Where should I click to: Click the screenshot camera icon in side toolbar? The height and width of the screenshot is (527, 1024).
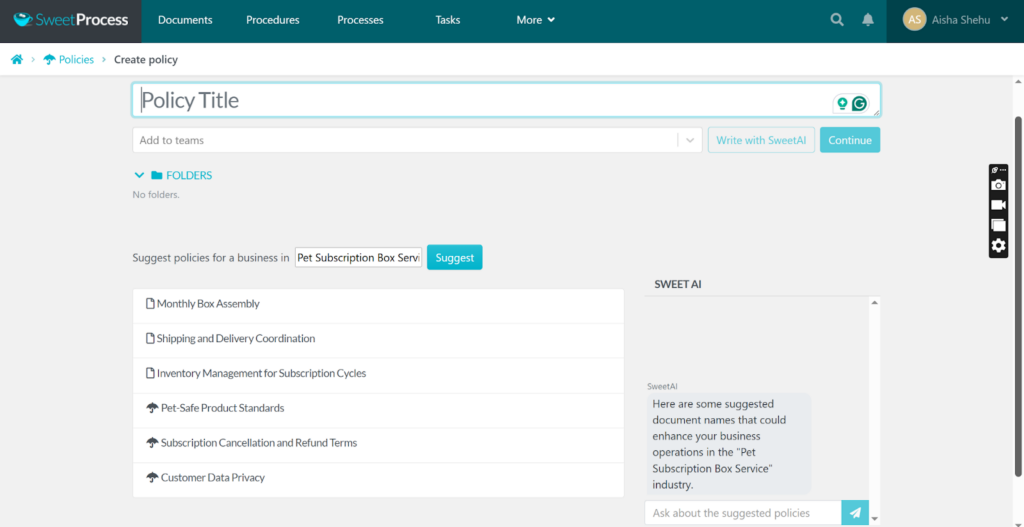[x=999, y=185]
